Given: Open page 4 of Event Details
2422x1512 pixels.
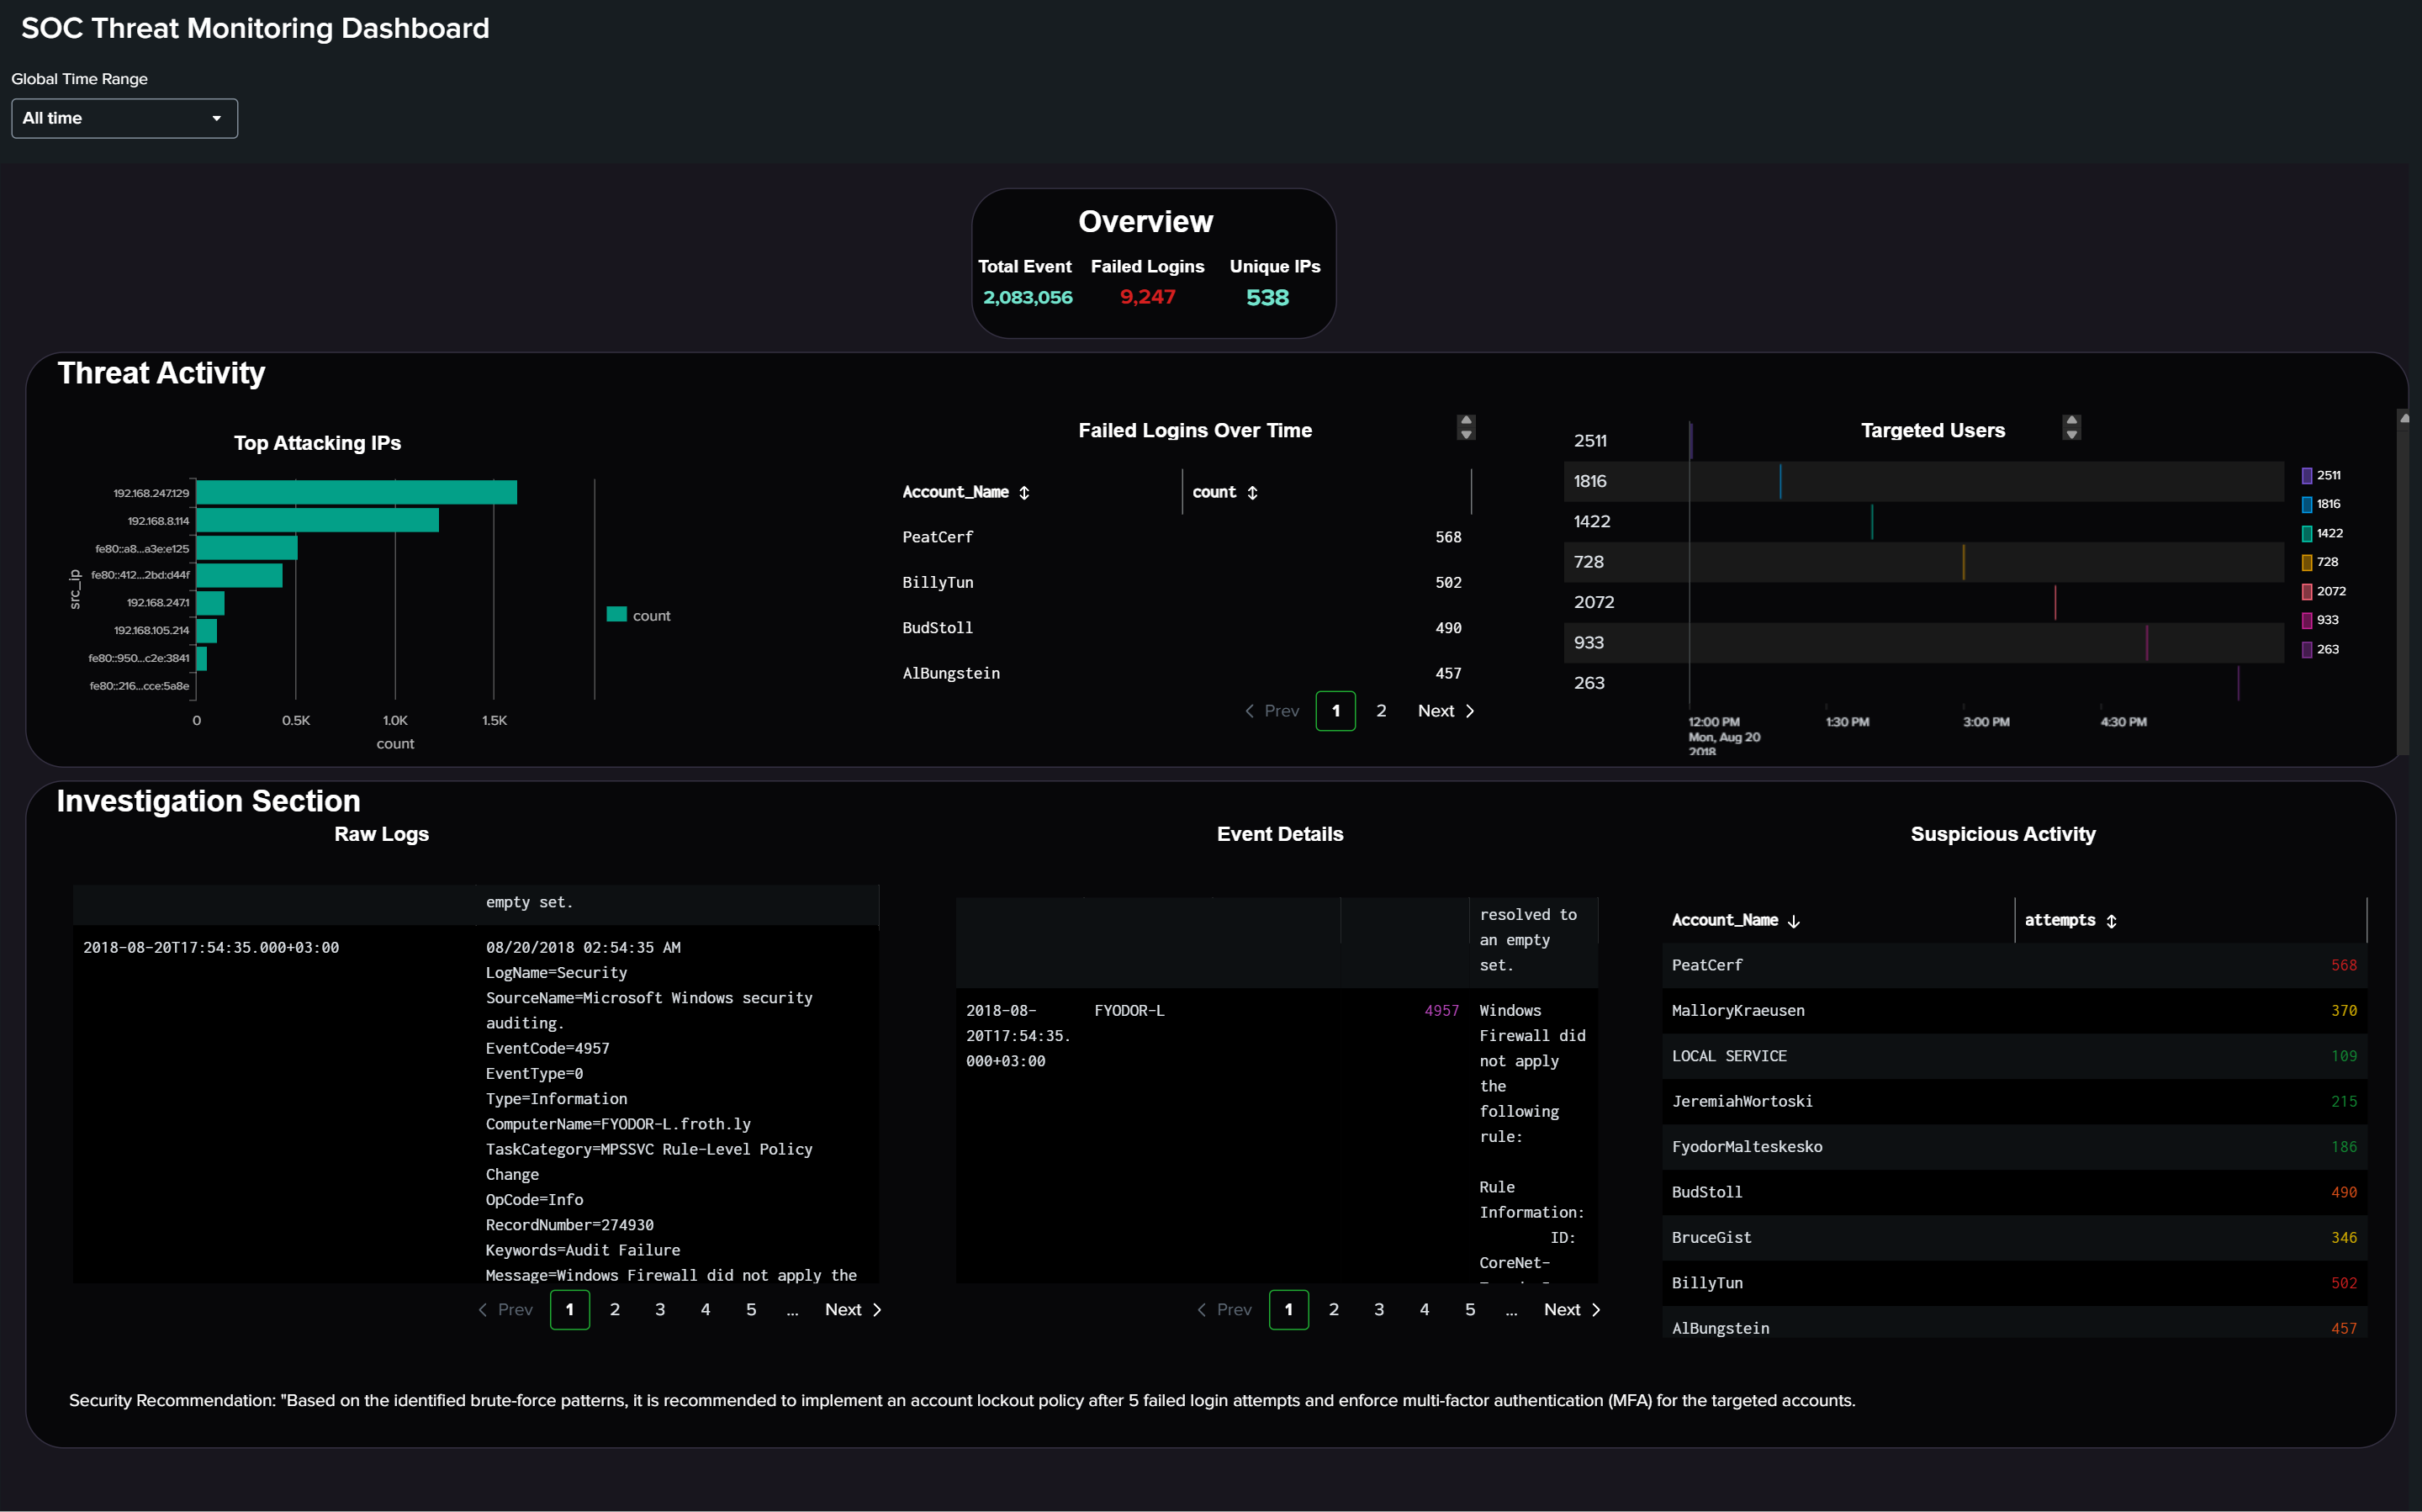Looking at the screenshot, I should coord(1425,1310).
